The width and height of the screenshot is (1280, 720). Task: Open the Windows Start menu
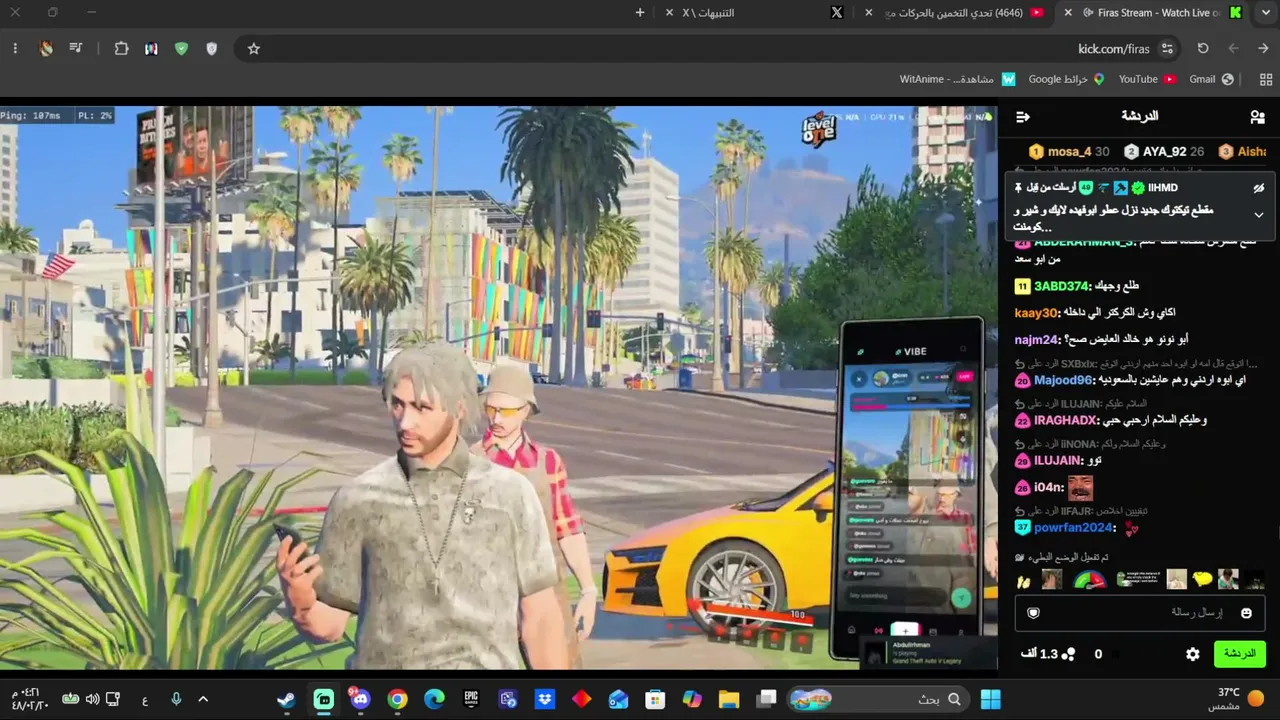point(991,699)
